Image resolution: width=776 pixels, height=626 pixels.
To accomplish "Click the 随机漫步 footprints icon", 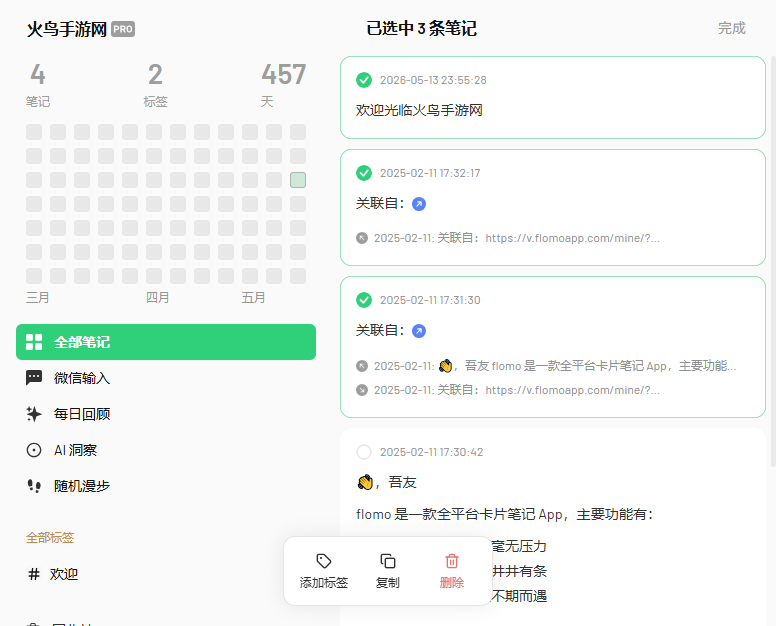I will pos(34,486).
